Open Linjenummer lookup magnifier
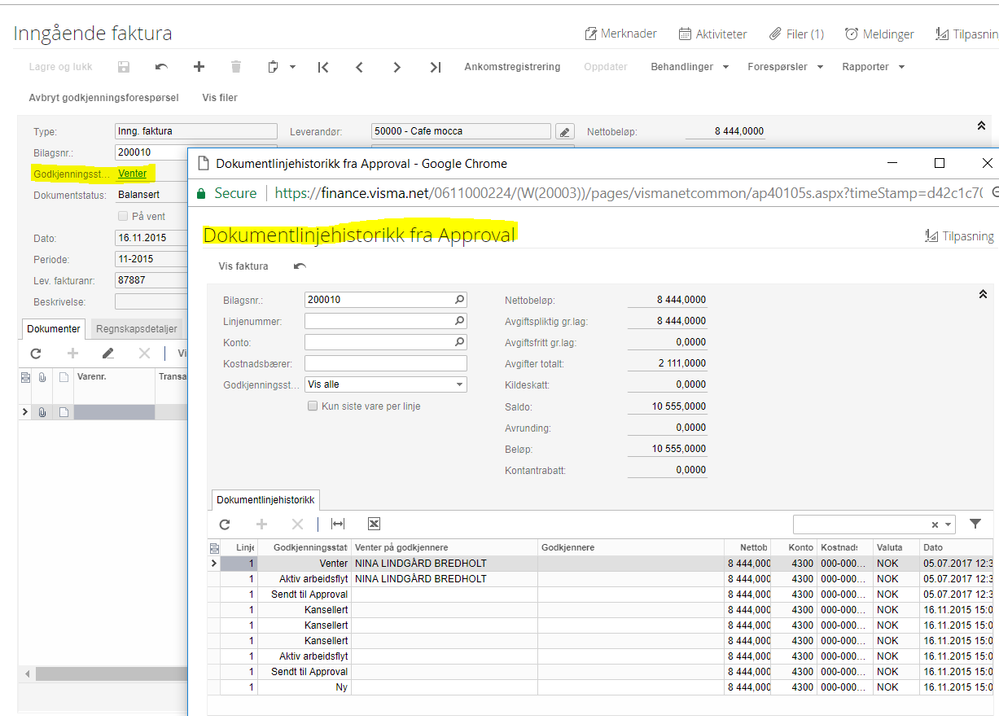 [459, 321]
